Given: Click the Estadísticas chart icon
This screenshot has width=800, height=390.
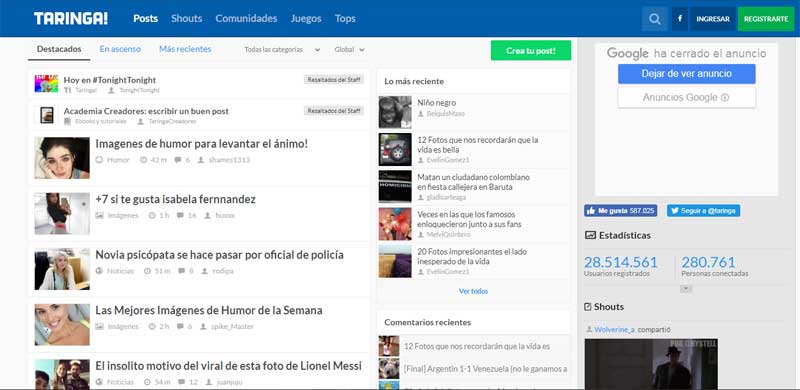Looking at the screenshot, I should (x=590, y=235).
